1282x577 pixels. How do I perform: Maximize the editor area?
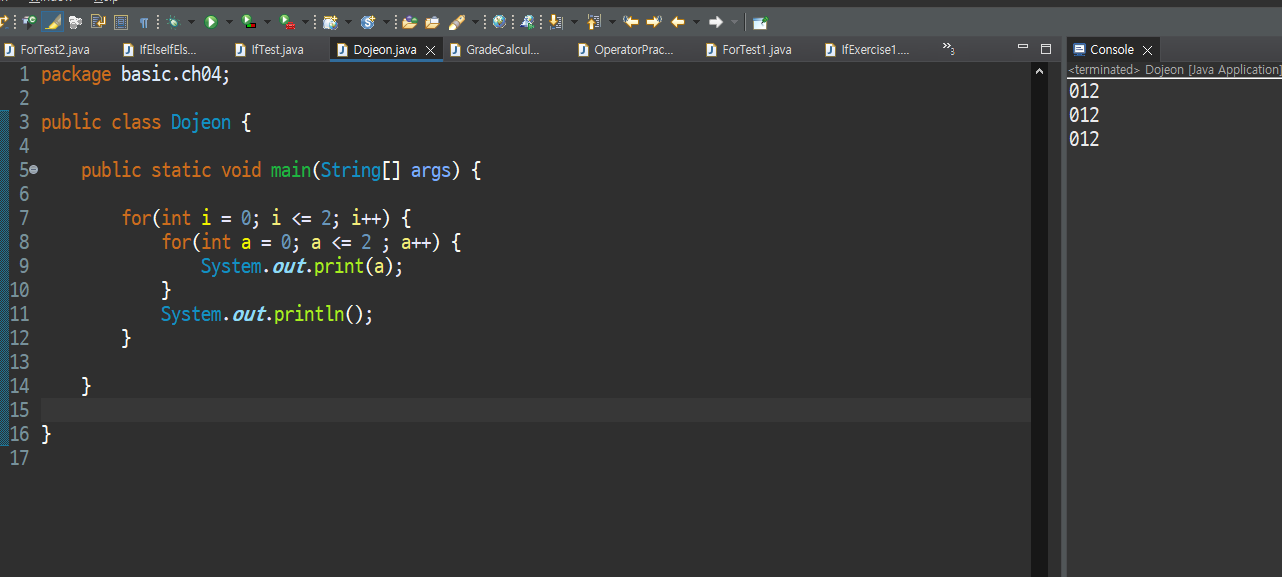(1046, 48)
